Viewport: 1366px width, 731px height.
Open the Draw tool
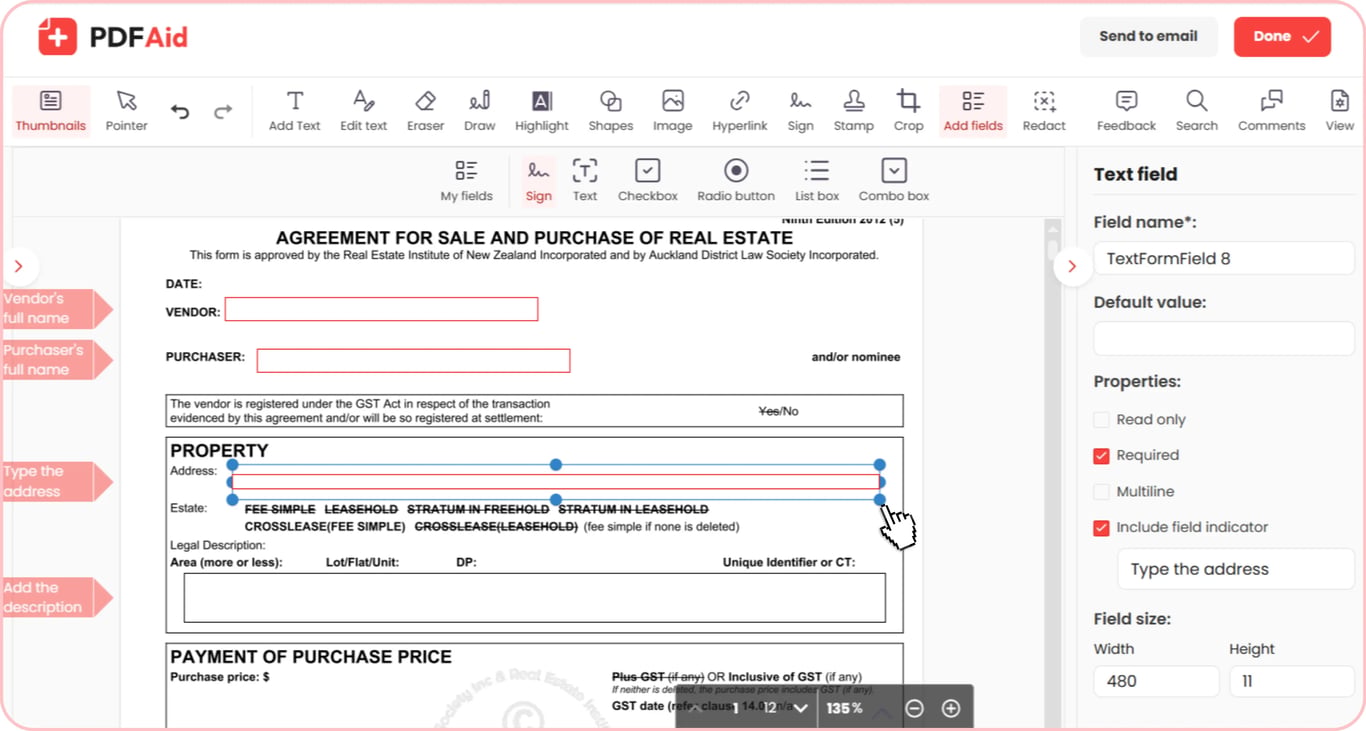click(480, 111)
